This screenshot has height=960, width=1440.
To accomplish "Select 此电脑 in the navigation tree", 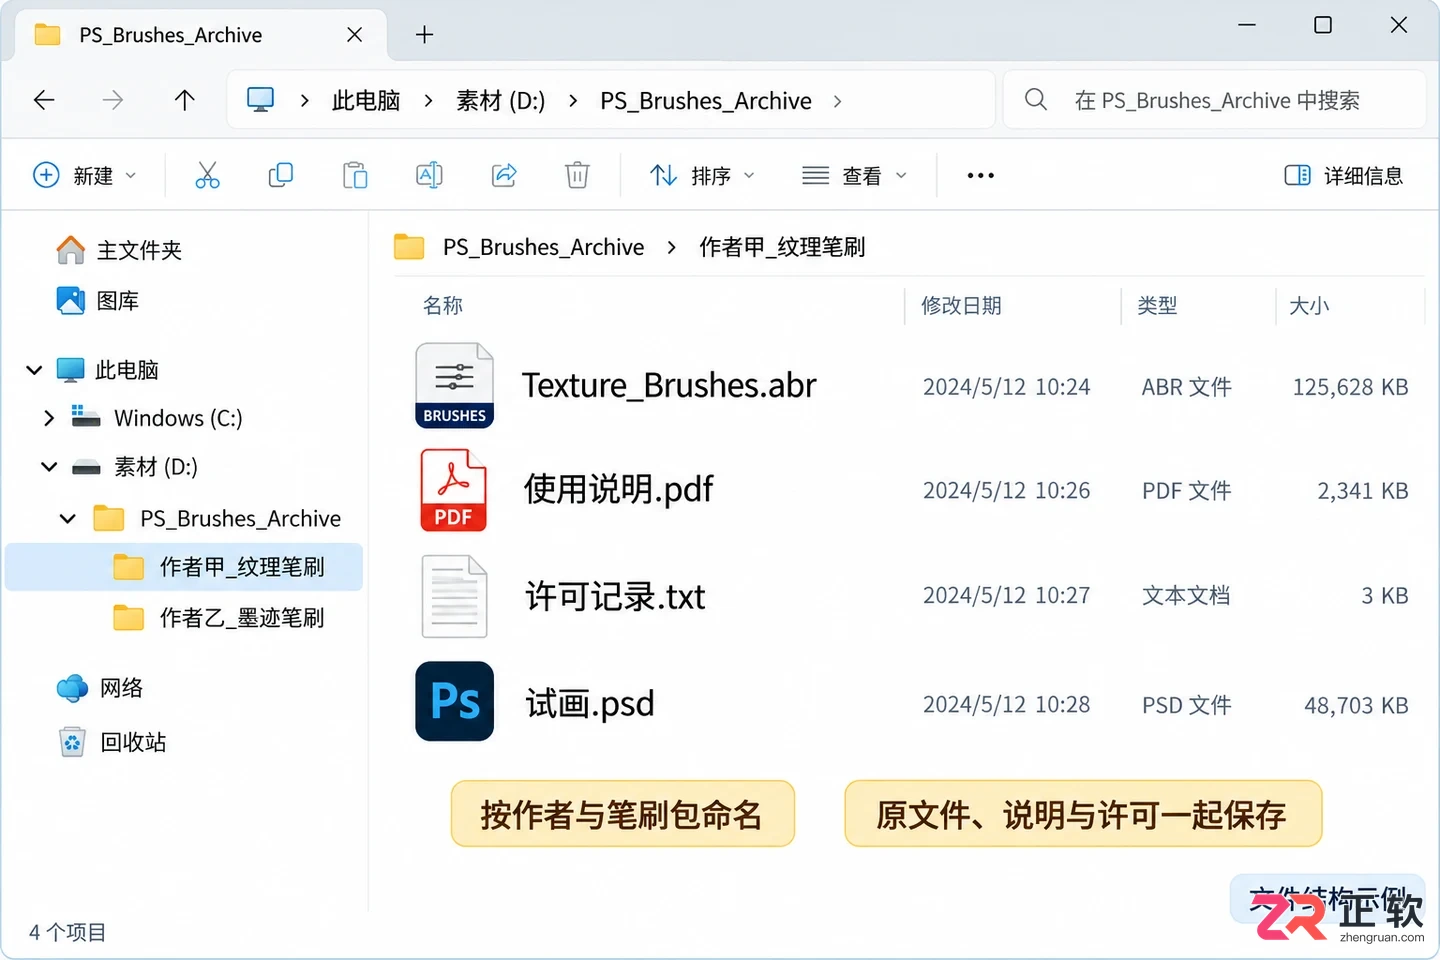I will click(x=126, y=370).
